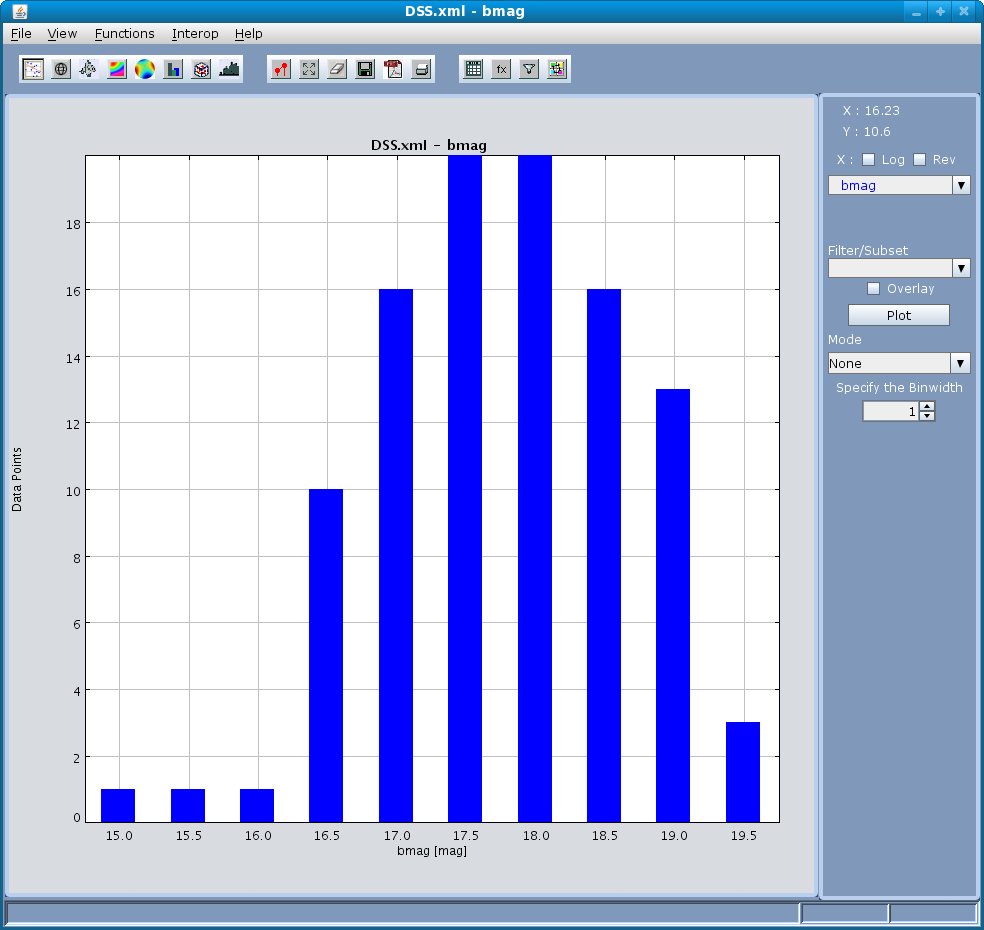
Task: Choose the histogram bar chart icon
Action: click(173, 70)
